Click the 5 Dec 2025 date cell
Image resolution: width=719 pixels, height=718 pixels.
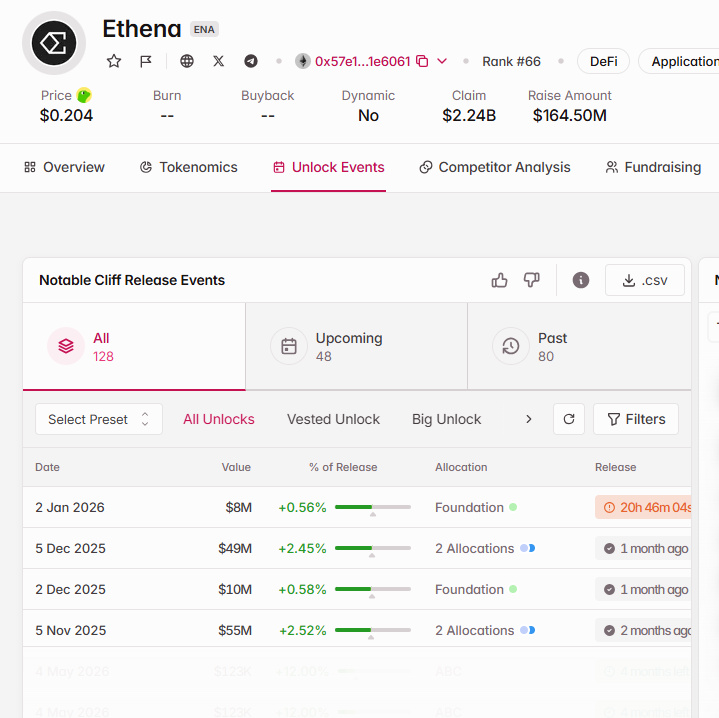70,548
